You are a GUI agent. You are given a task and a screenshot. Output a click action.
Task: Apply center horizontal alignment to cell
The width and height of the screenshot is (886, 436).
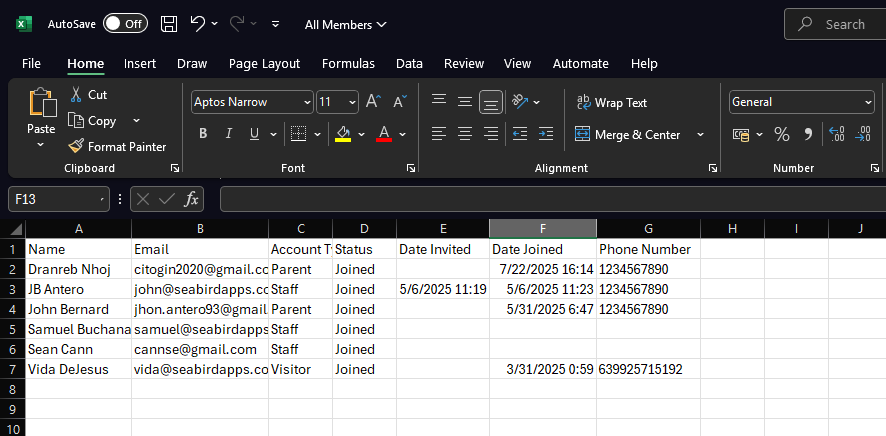point(464,134)
